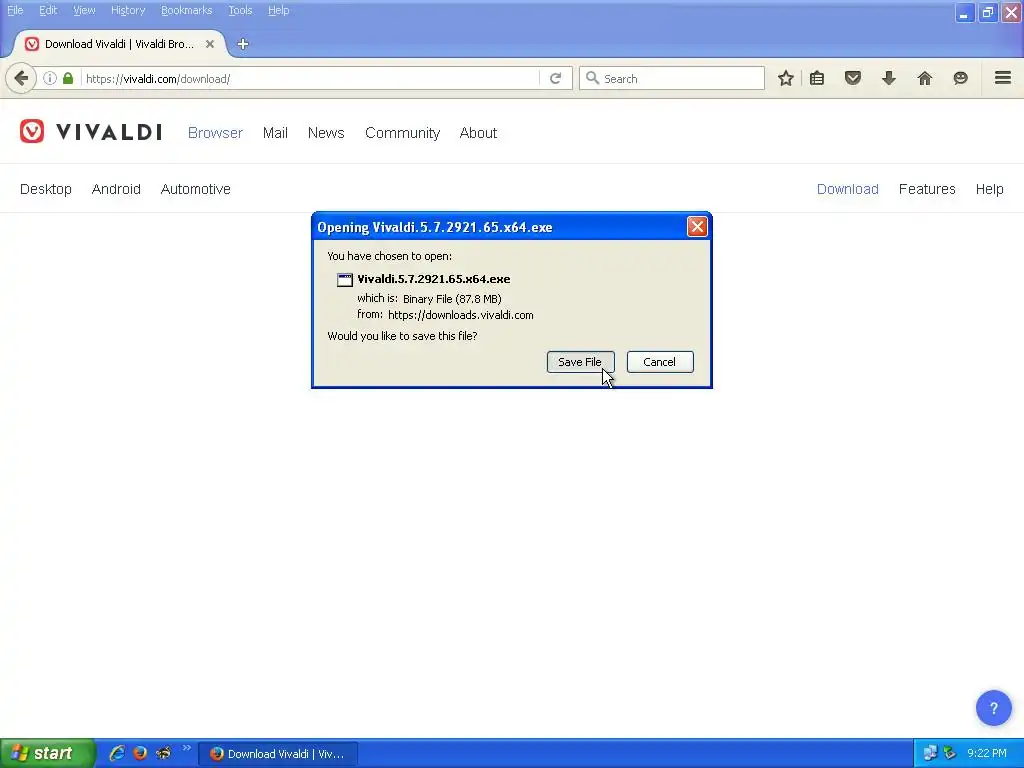Click the third quick launch icon on the taskbar

tap(163, 753)
